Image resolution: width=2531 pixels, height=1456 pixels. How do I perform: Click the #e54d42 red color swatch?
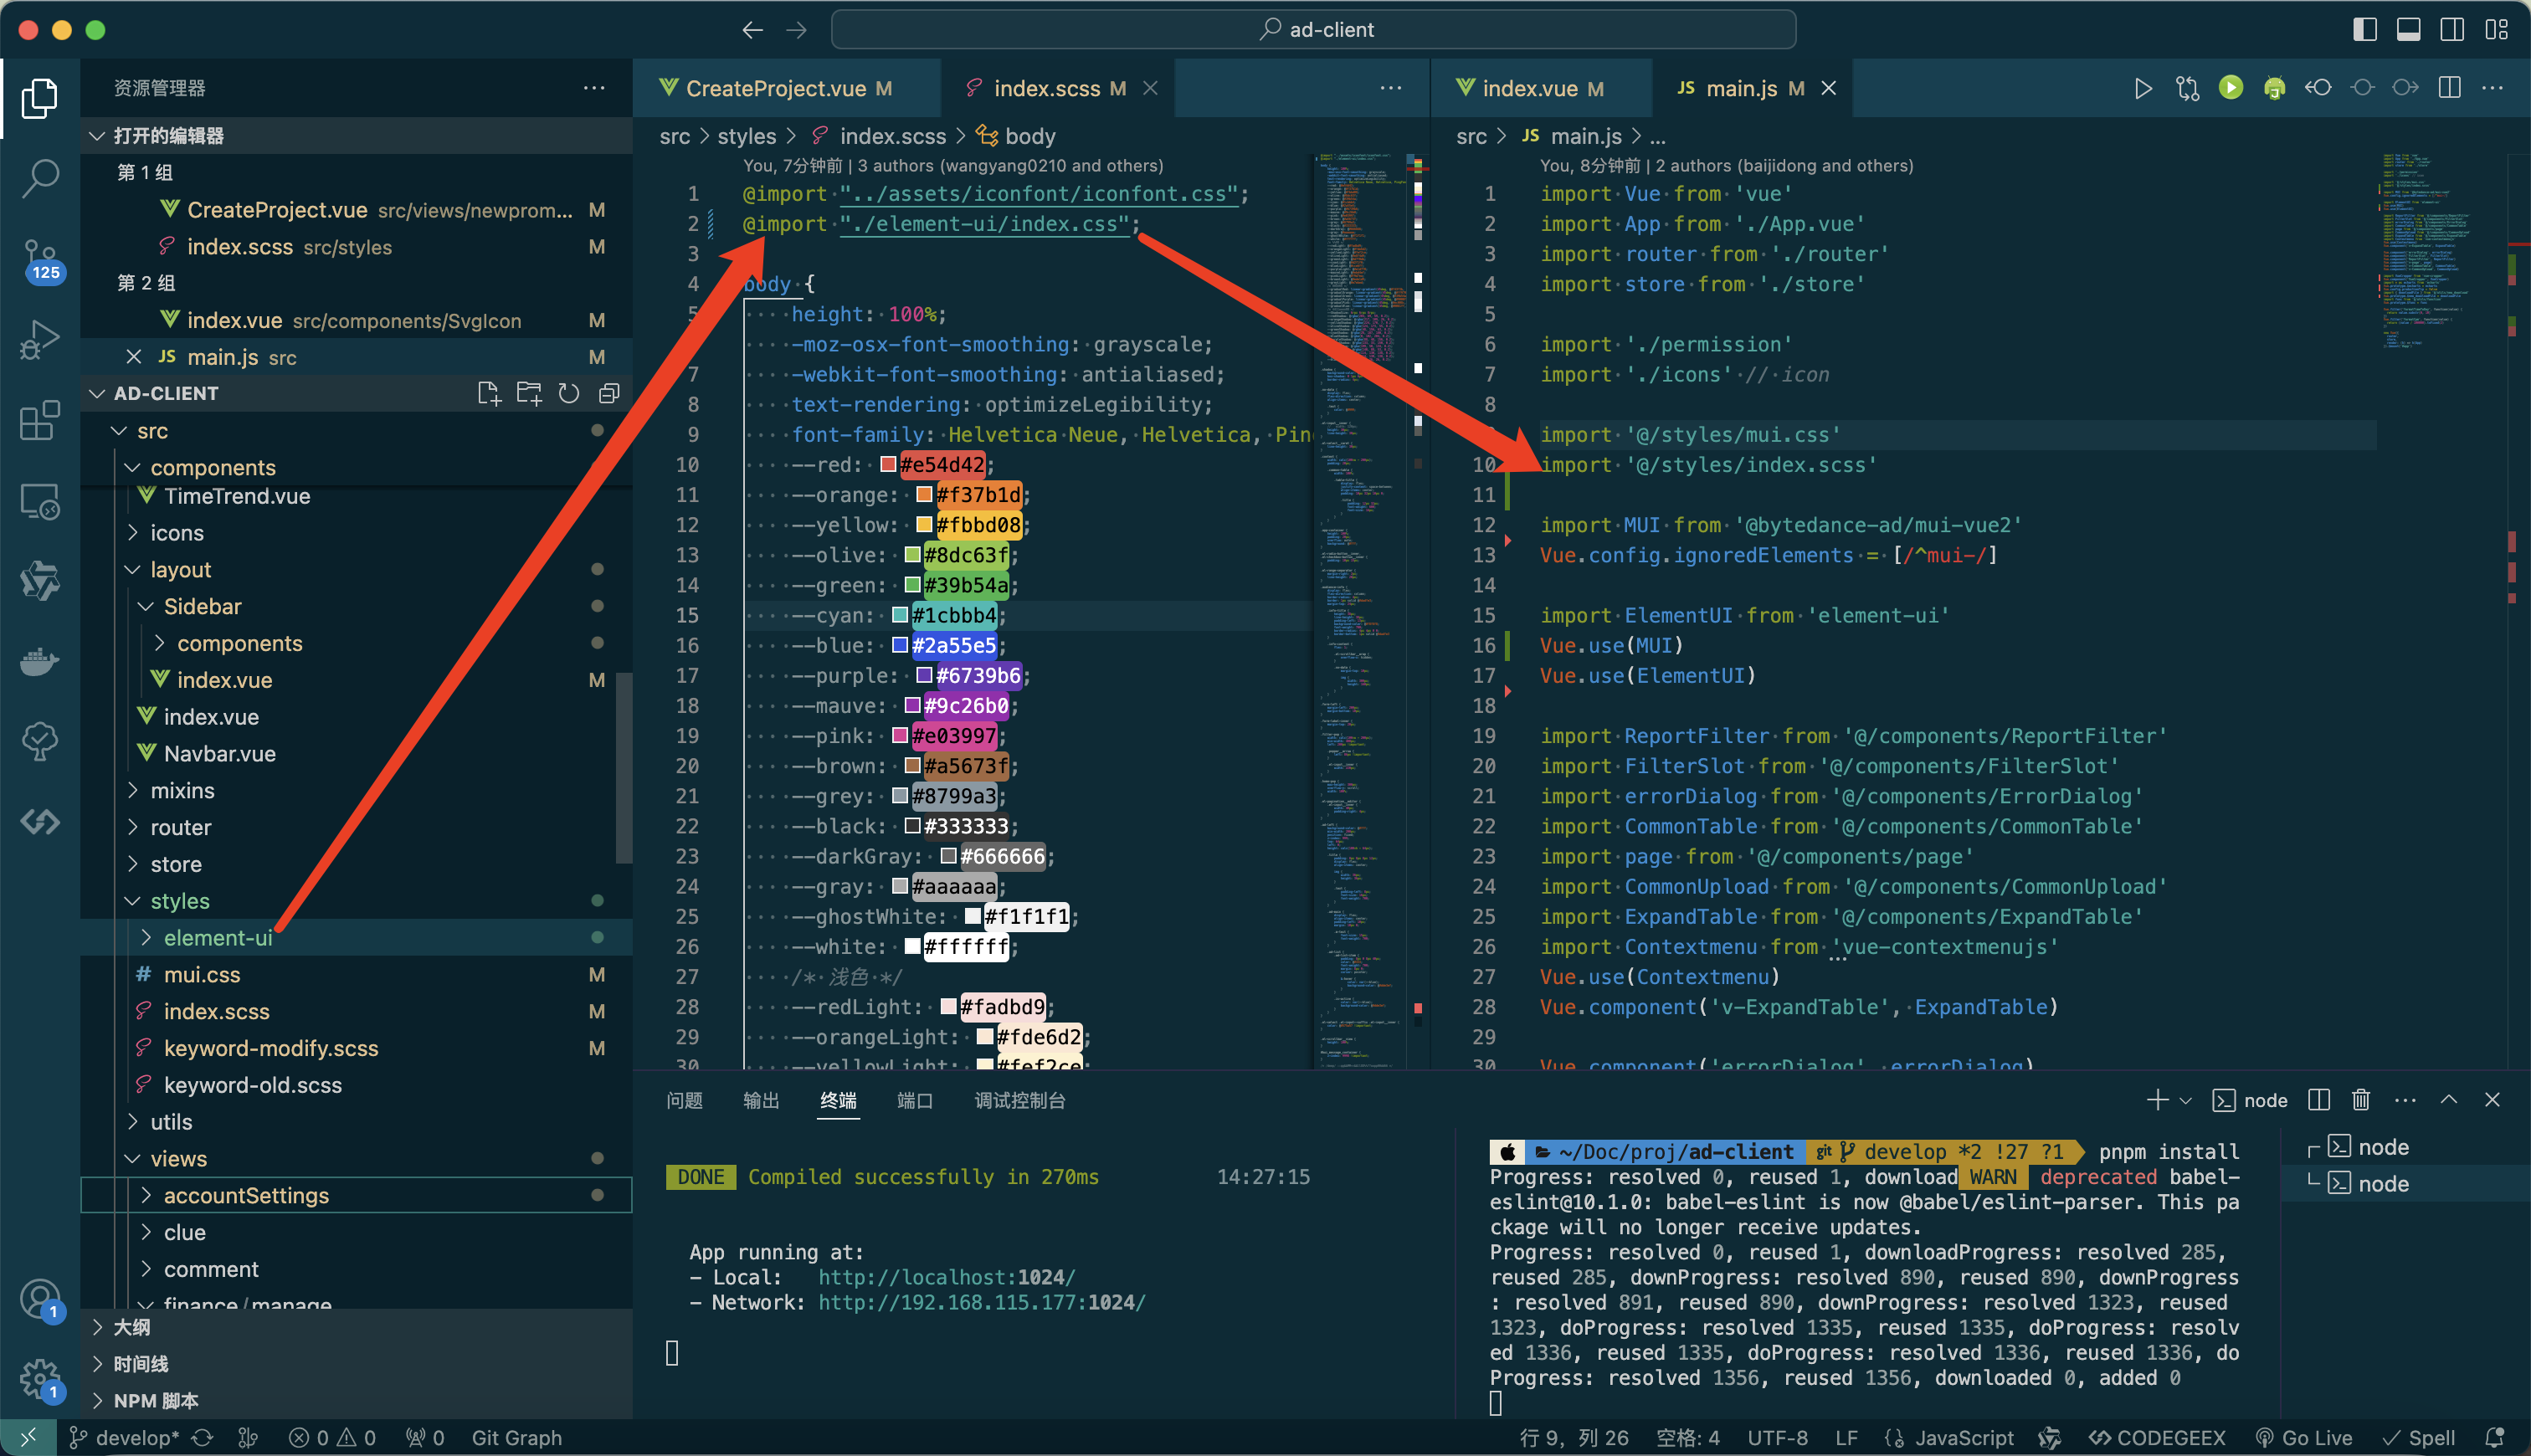click(x=888, y=464)
